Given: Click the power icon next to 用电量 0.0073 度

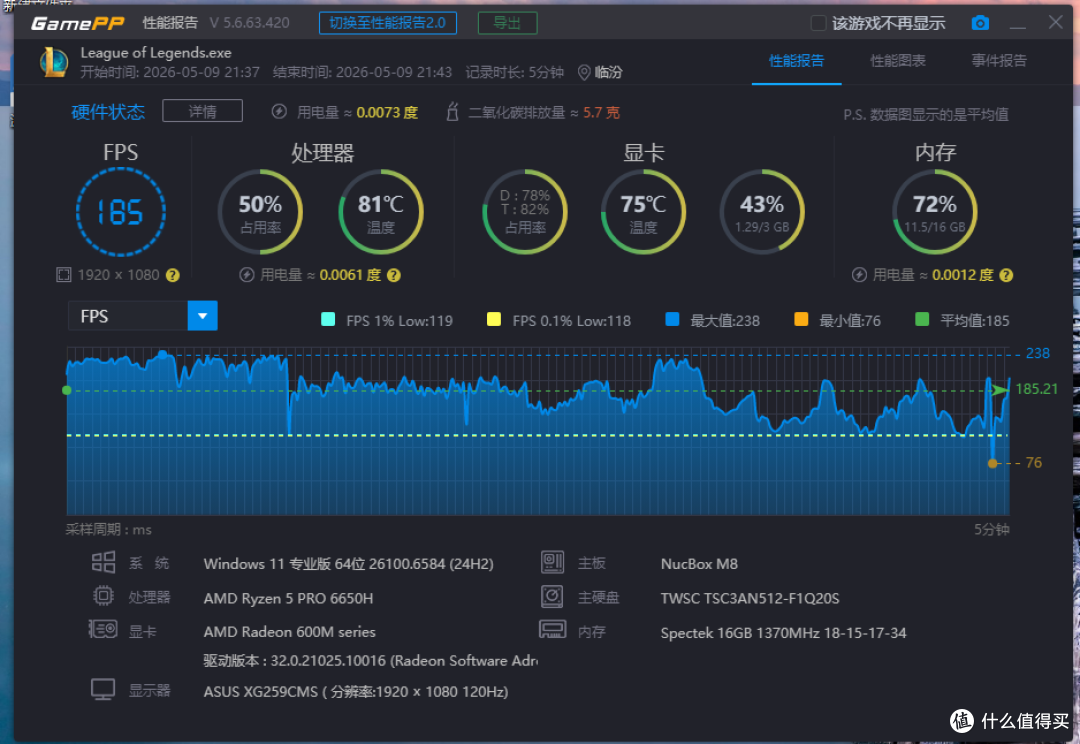Looking at the screenshot, I should coord(279,112).
